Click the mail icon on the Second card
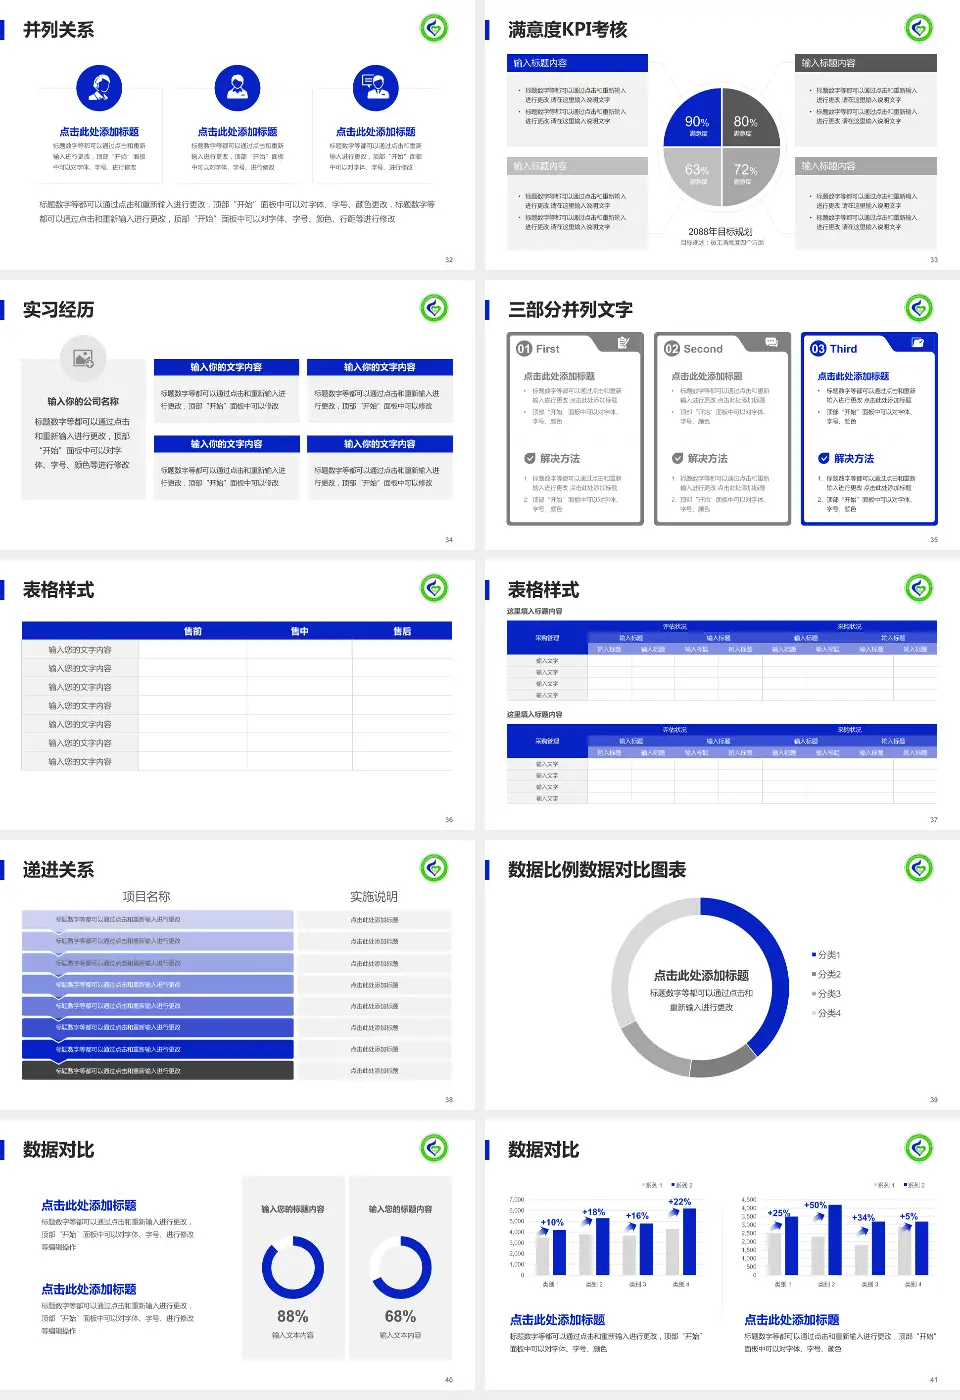960x1400 pixels. click(770, 342)
